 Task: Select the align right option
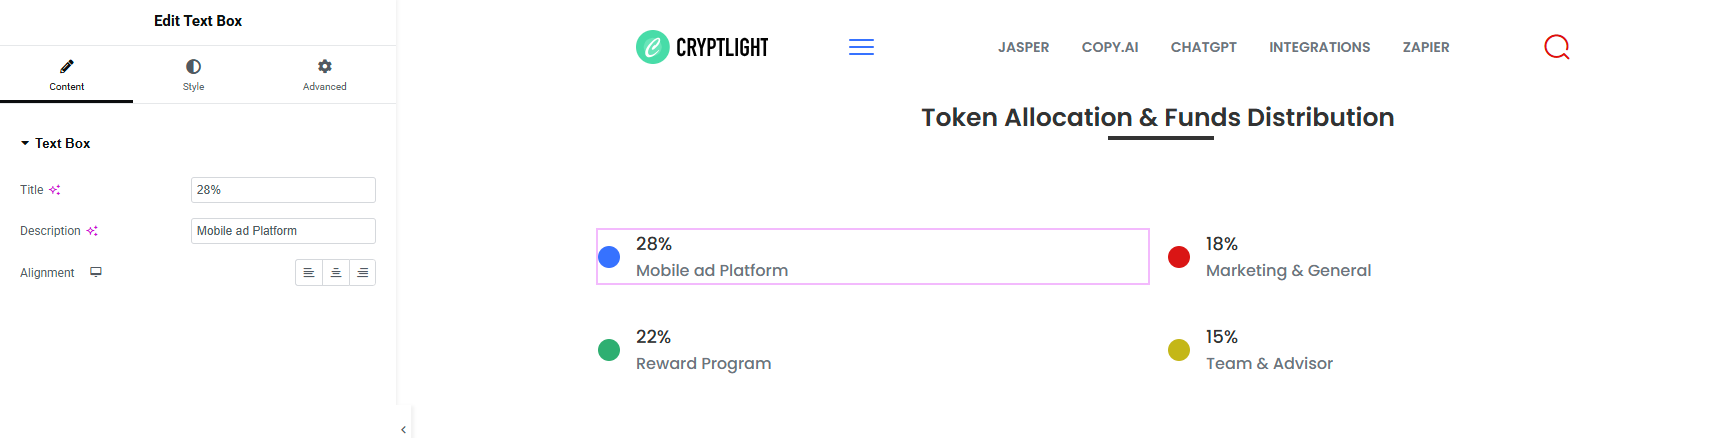363,273
